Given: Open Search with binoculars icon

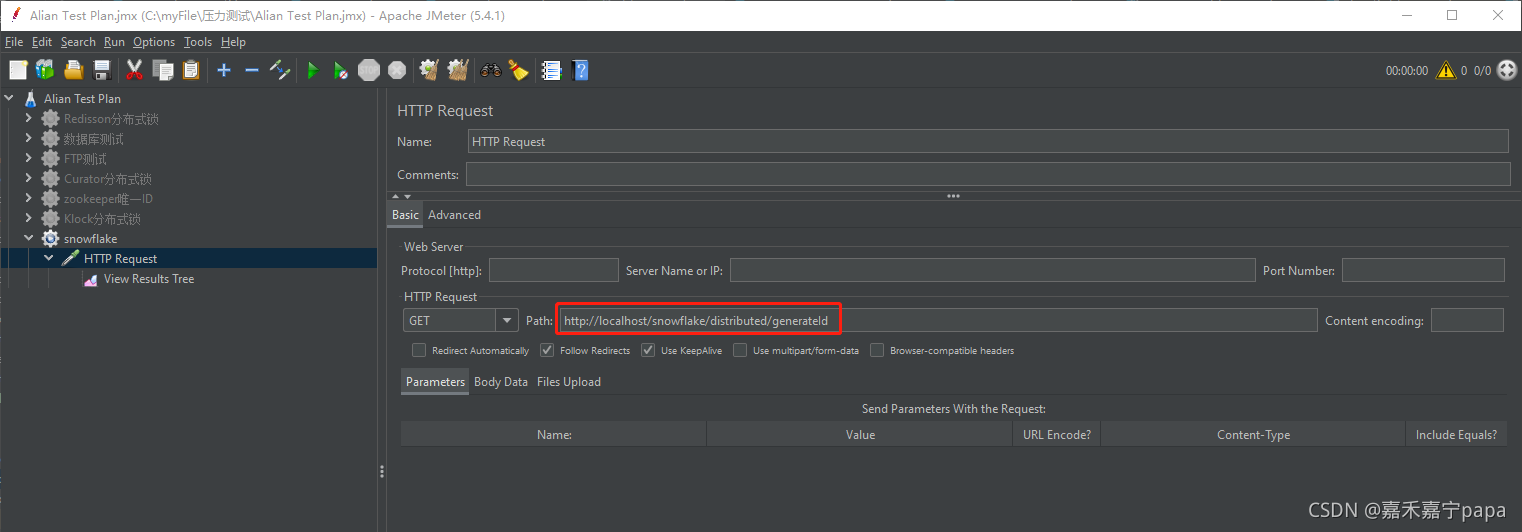Looking at the screenshot, I should coord(491,70).
